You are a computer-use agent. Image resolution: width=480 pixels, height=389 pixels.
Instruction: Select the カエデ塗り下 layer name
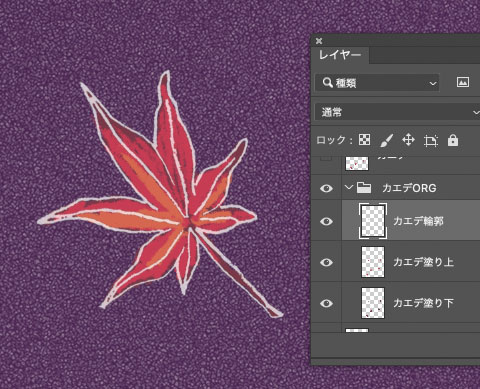click(x=423, y=303)
